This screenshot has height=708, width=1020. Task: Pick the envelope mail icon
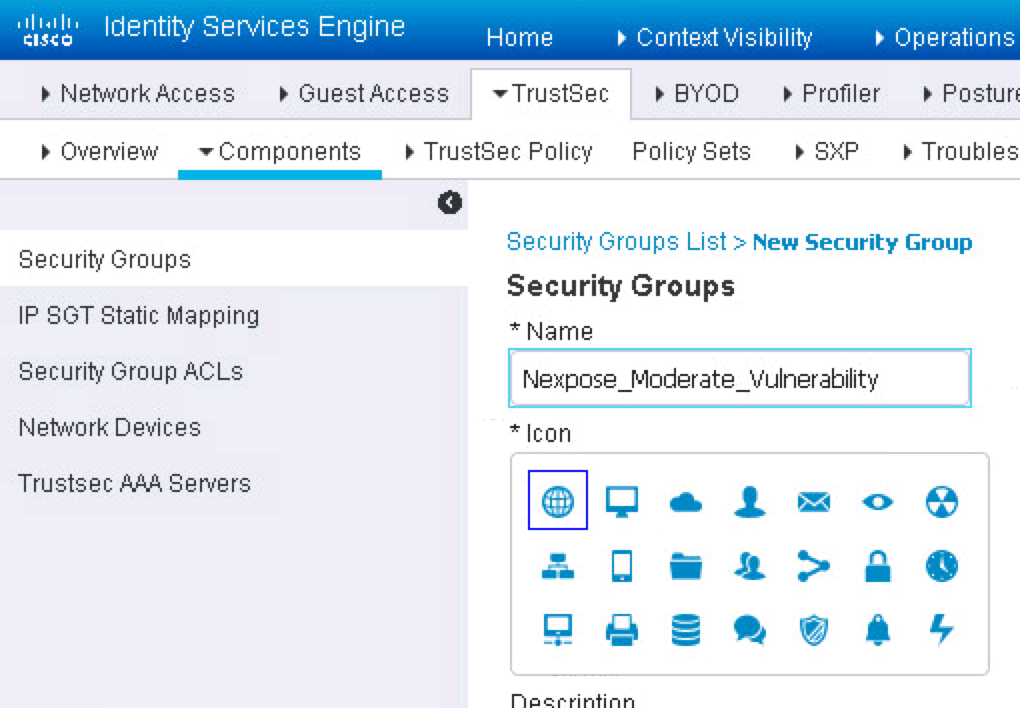click(813, 502)
